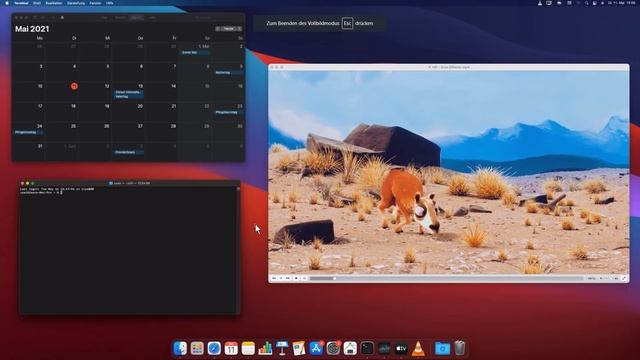Launch VLC cone icon in dock
This screenshot has height=360, width=640.
[x=418, y=348]
